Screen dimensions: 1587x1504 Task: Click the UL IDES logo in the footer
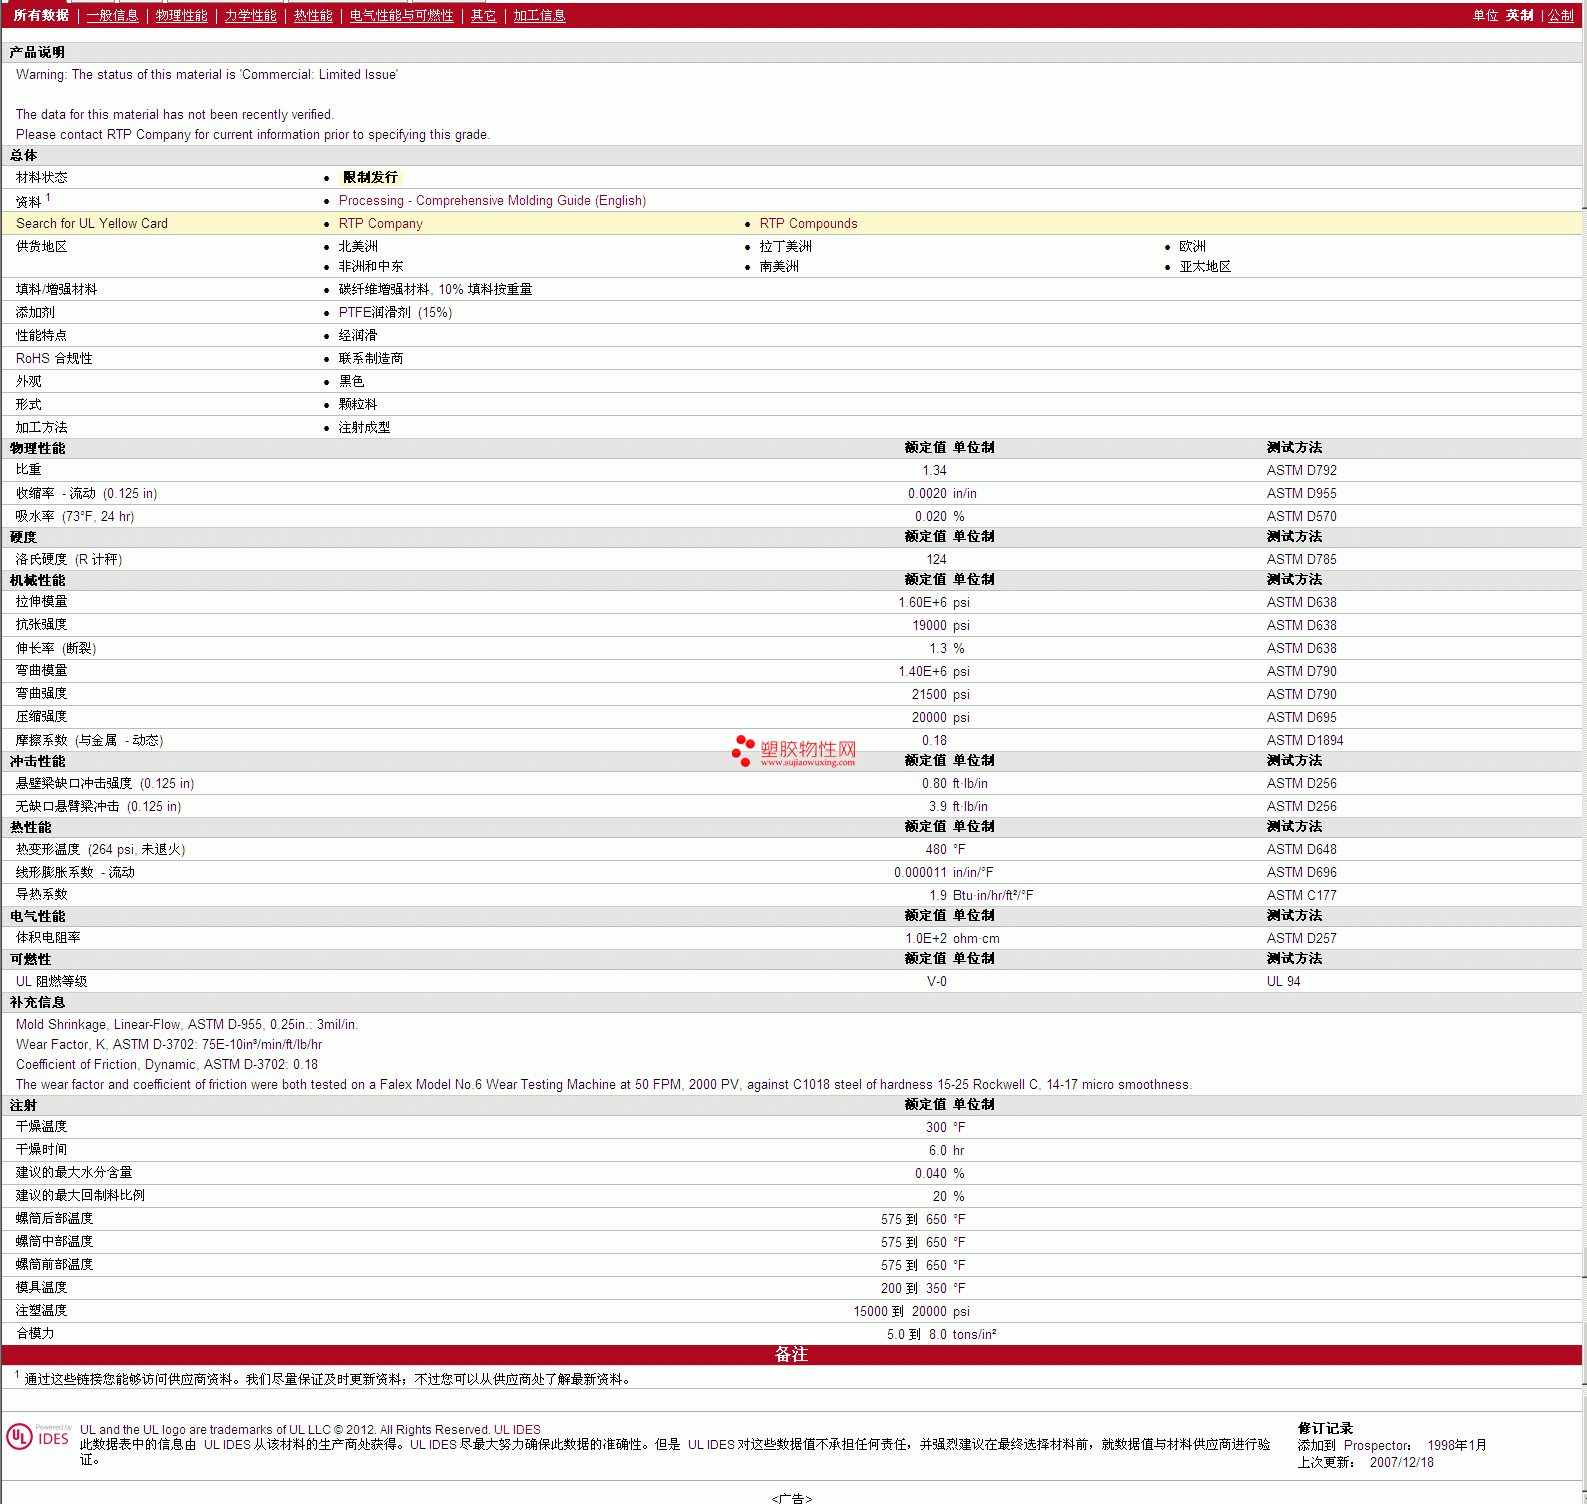[x=38, y=1437]
